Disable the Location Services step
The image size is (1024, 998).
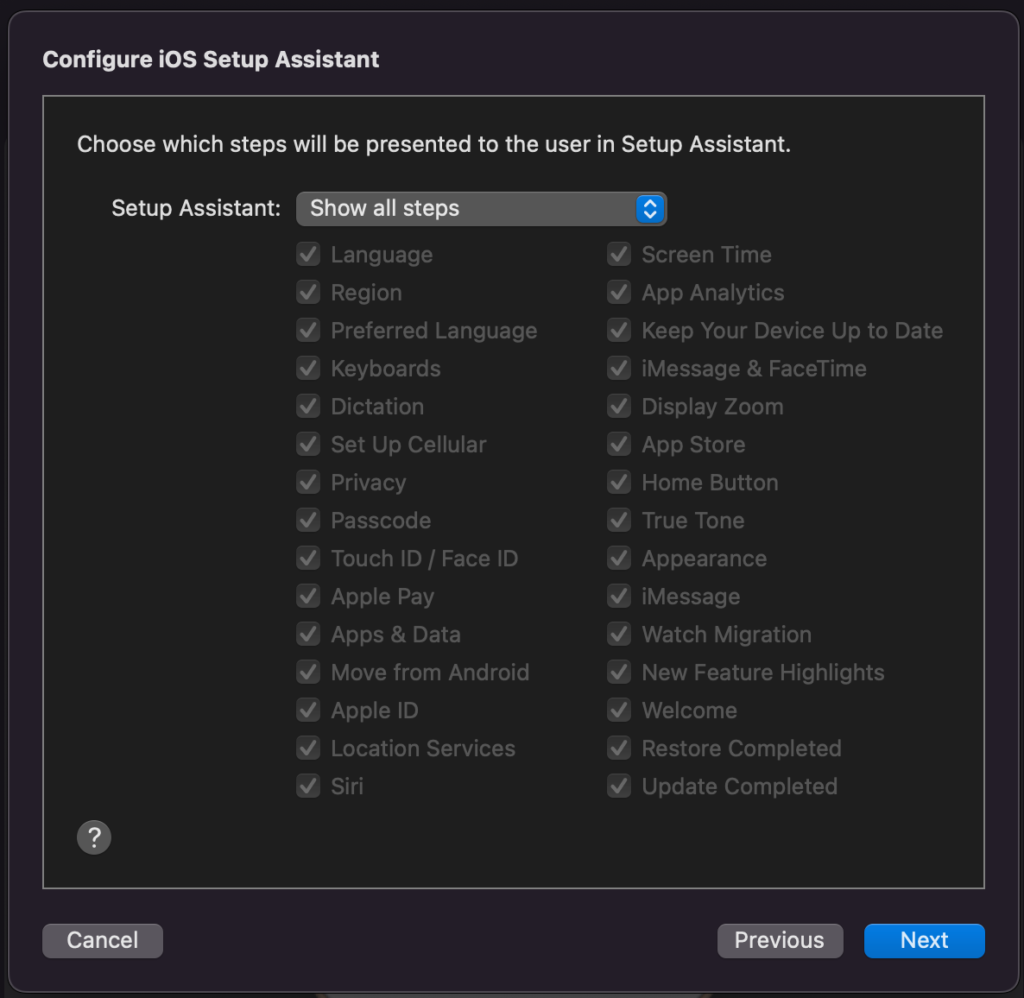pyautogui.click(x=308, y=748)
